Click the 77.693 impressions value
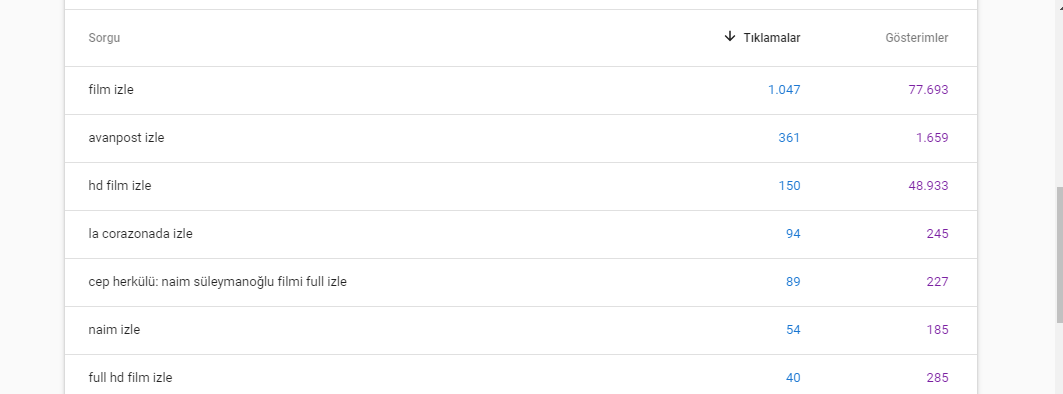 point(928,90)
